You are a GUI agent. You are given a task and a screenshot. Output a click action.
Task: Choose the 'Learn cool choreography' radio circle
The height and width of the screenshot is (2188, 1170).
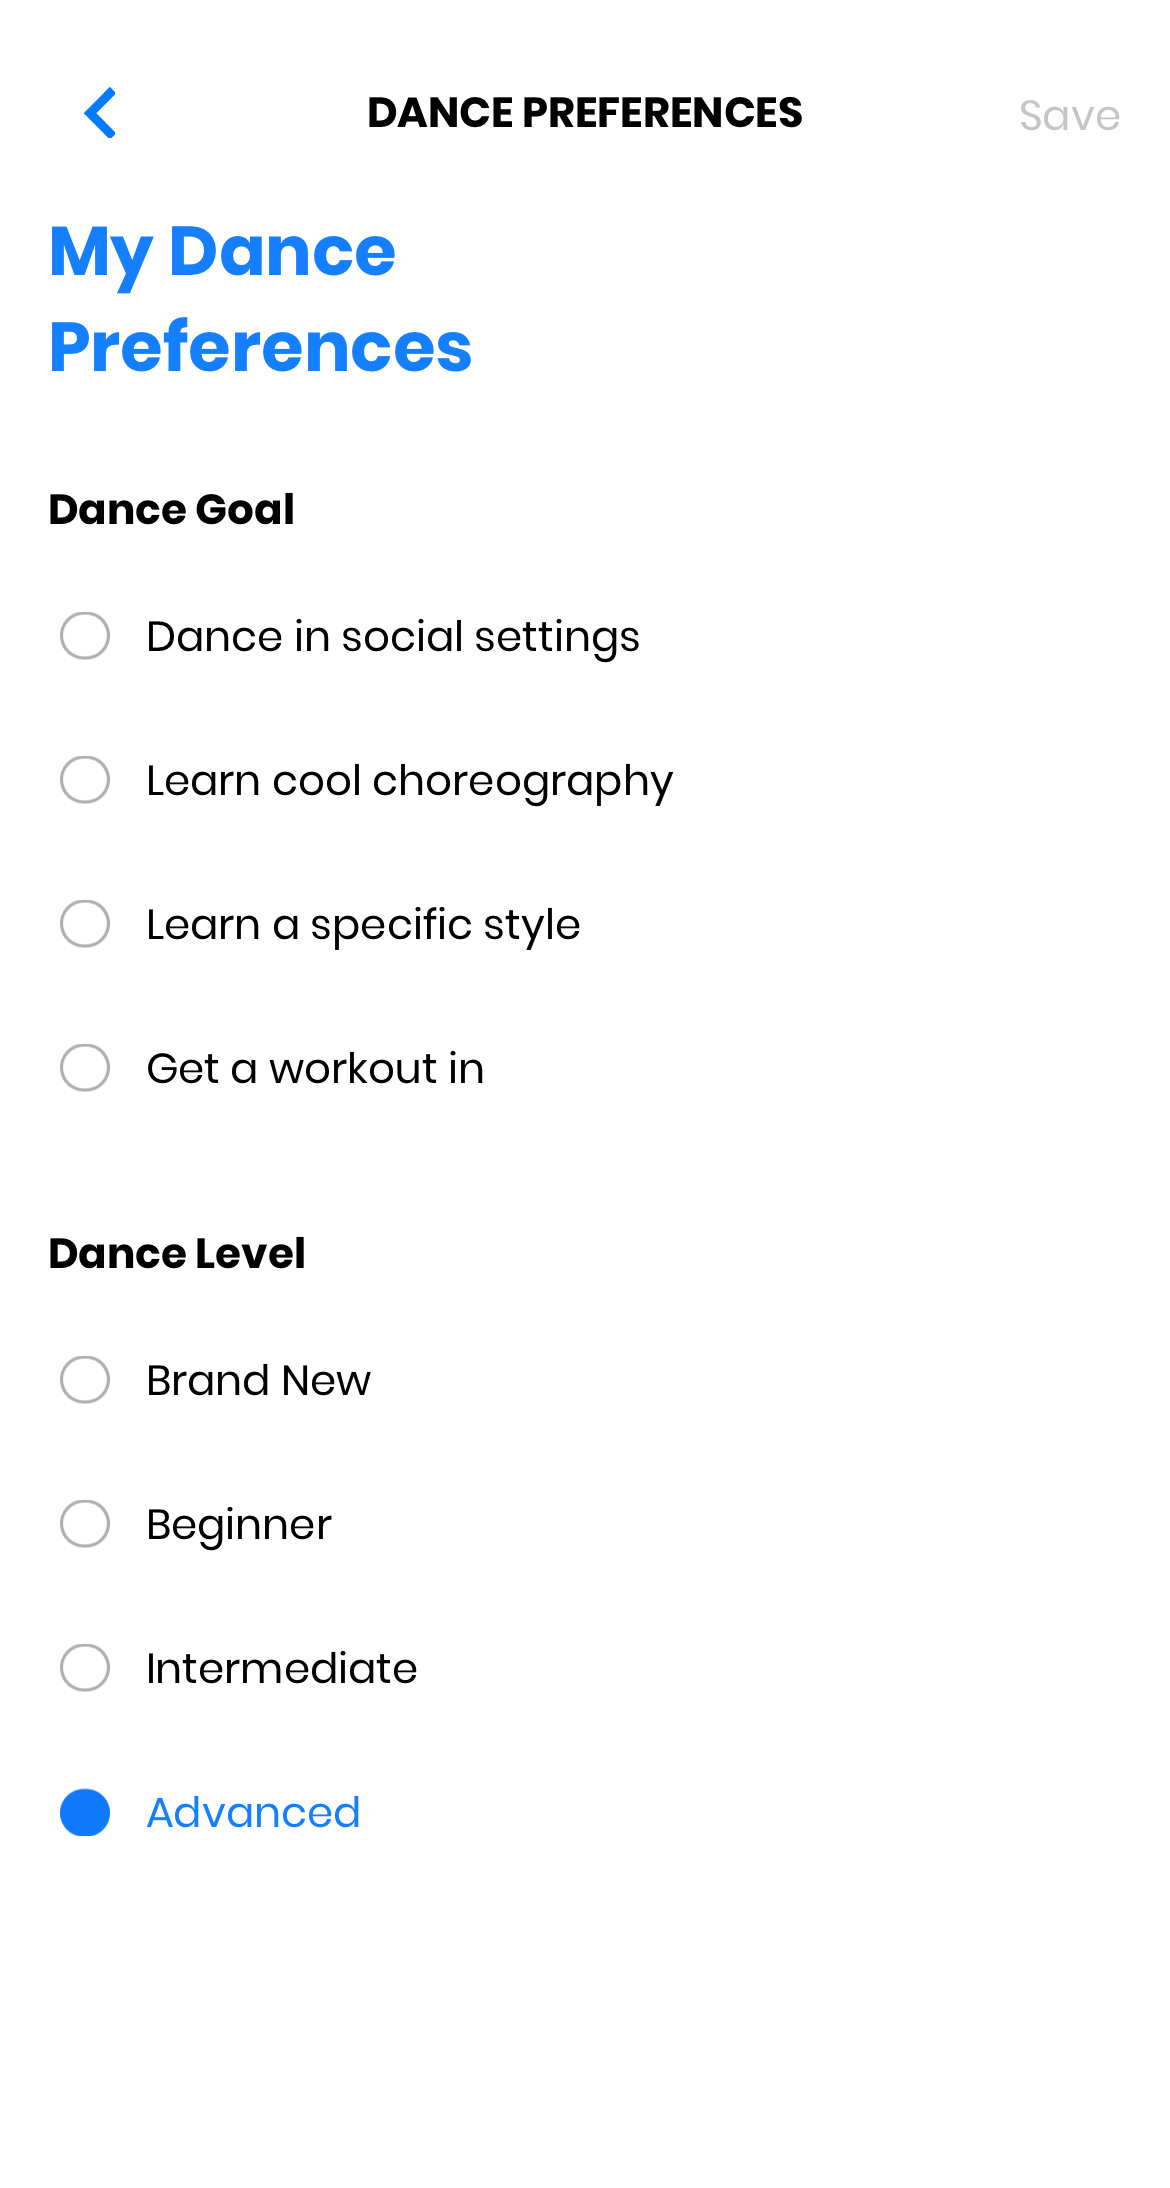(x=85, y=780)
